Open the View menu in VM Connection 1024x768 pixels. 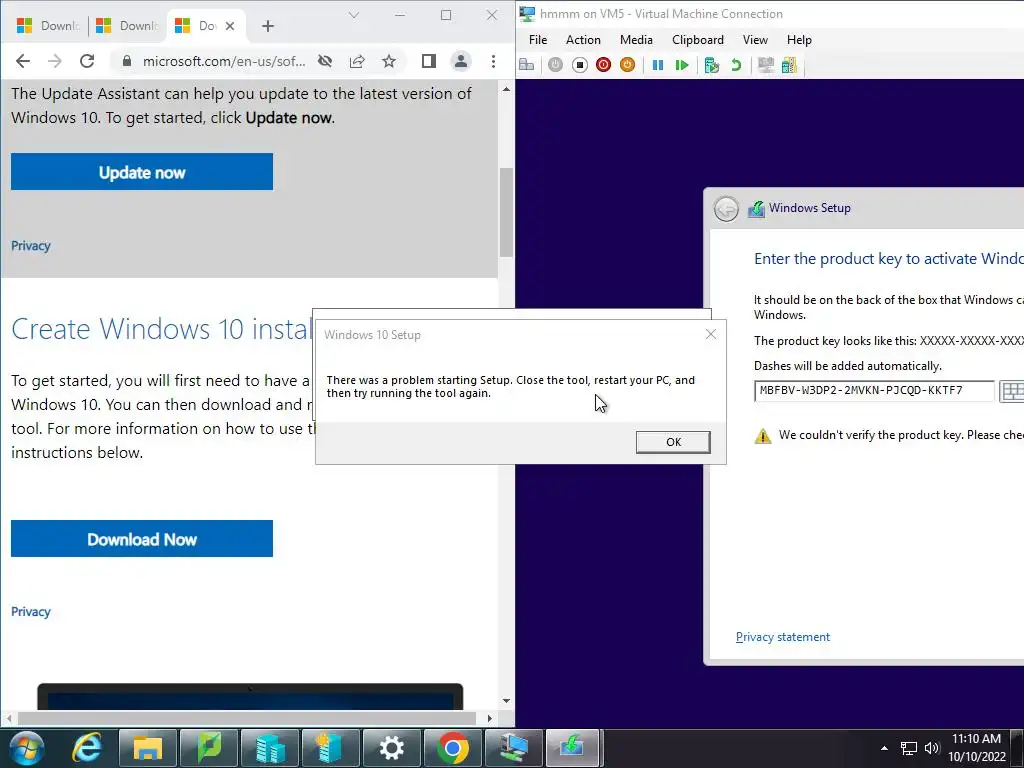(755, 40)
